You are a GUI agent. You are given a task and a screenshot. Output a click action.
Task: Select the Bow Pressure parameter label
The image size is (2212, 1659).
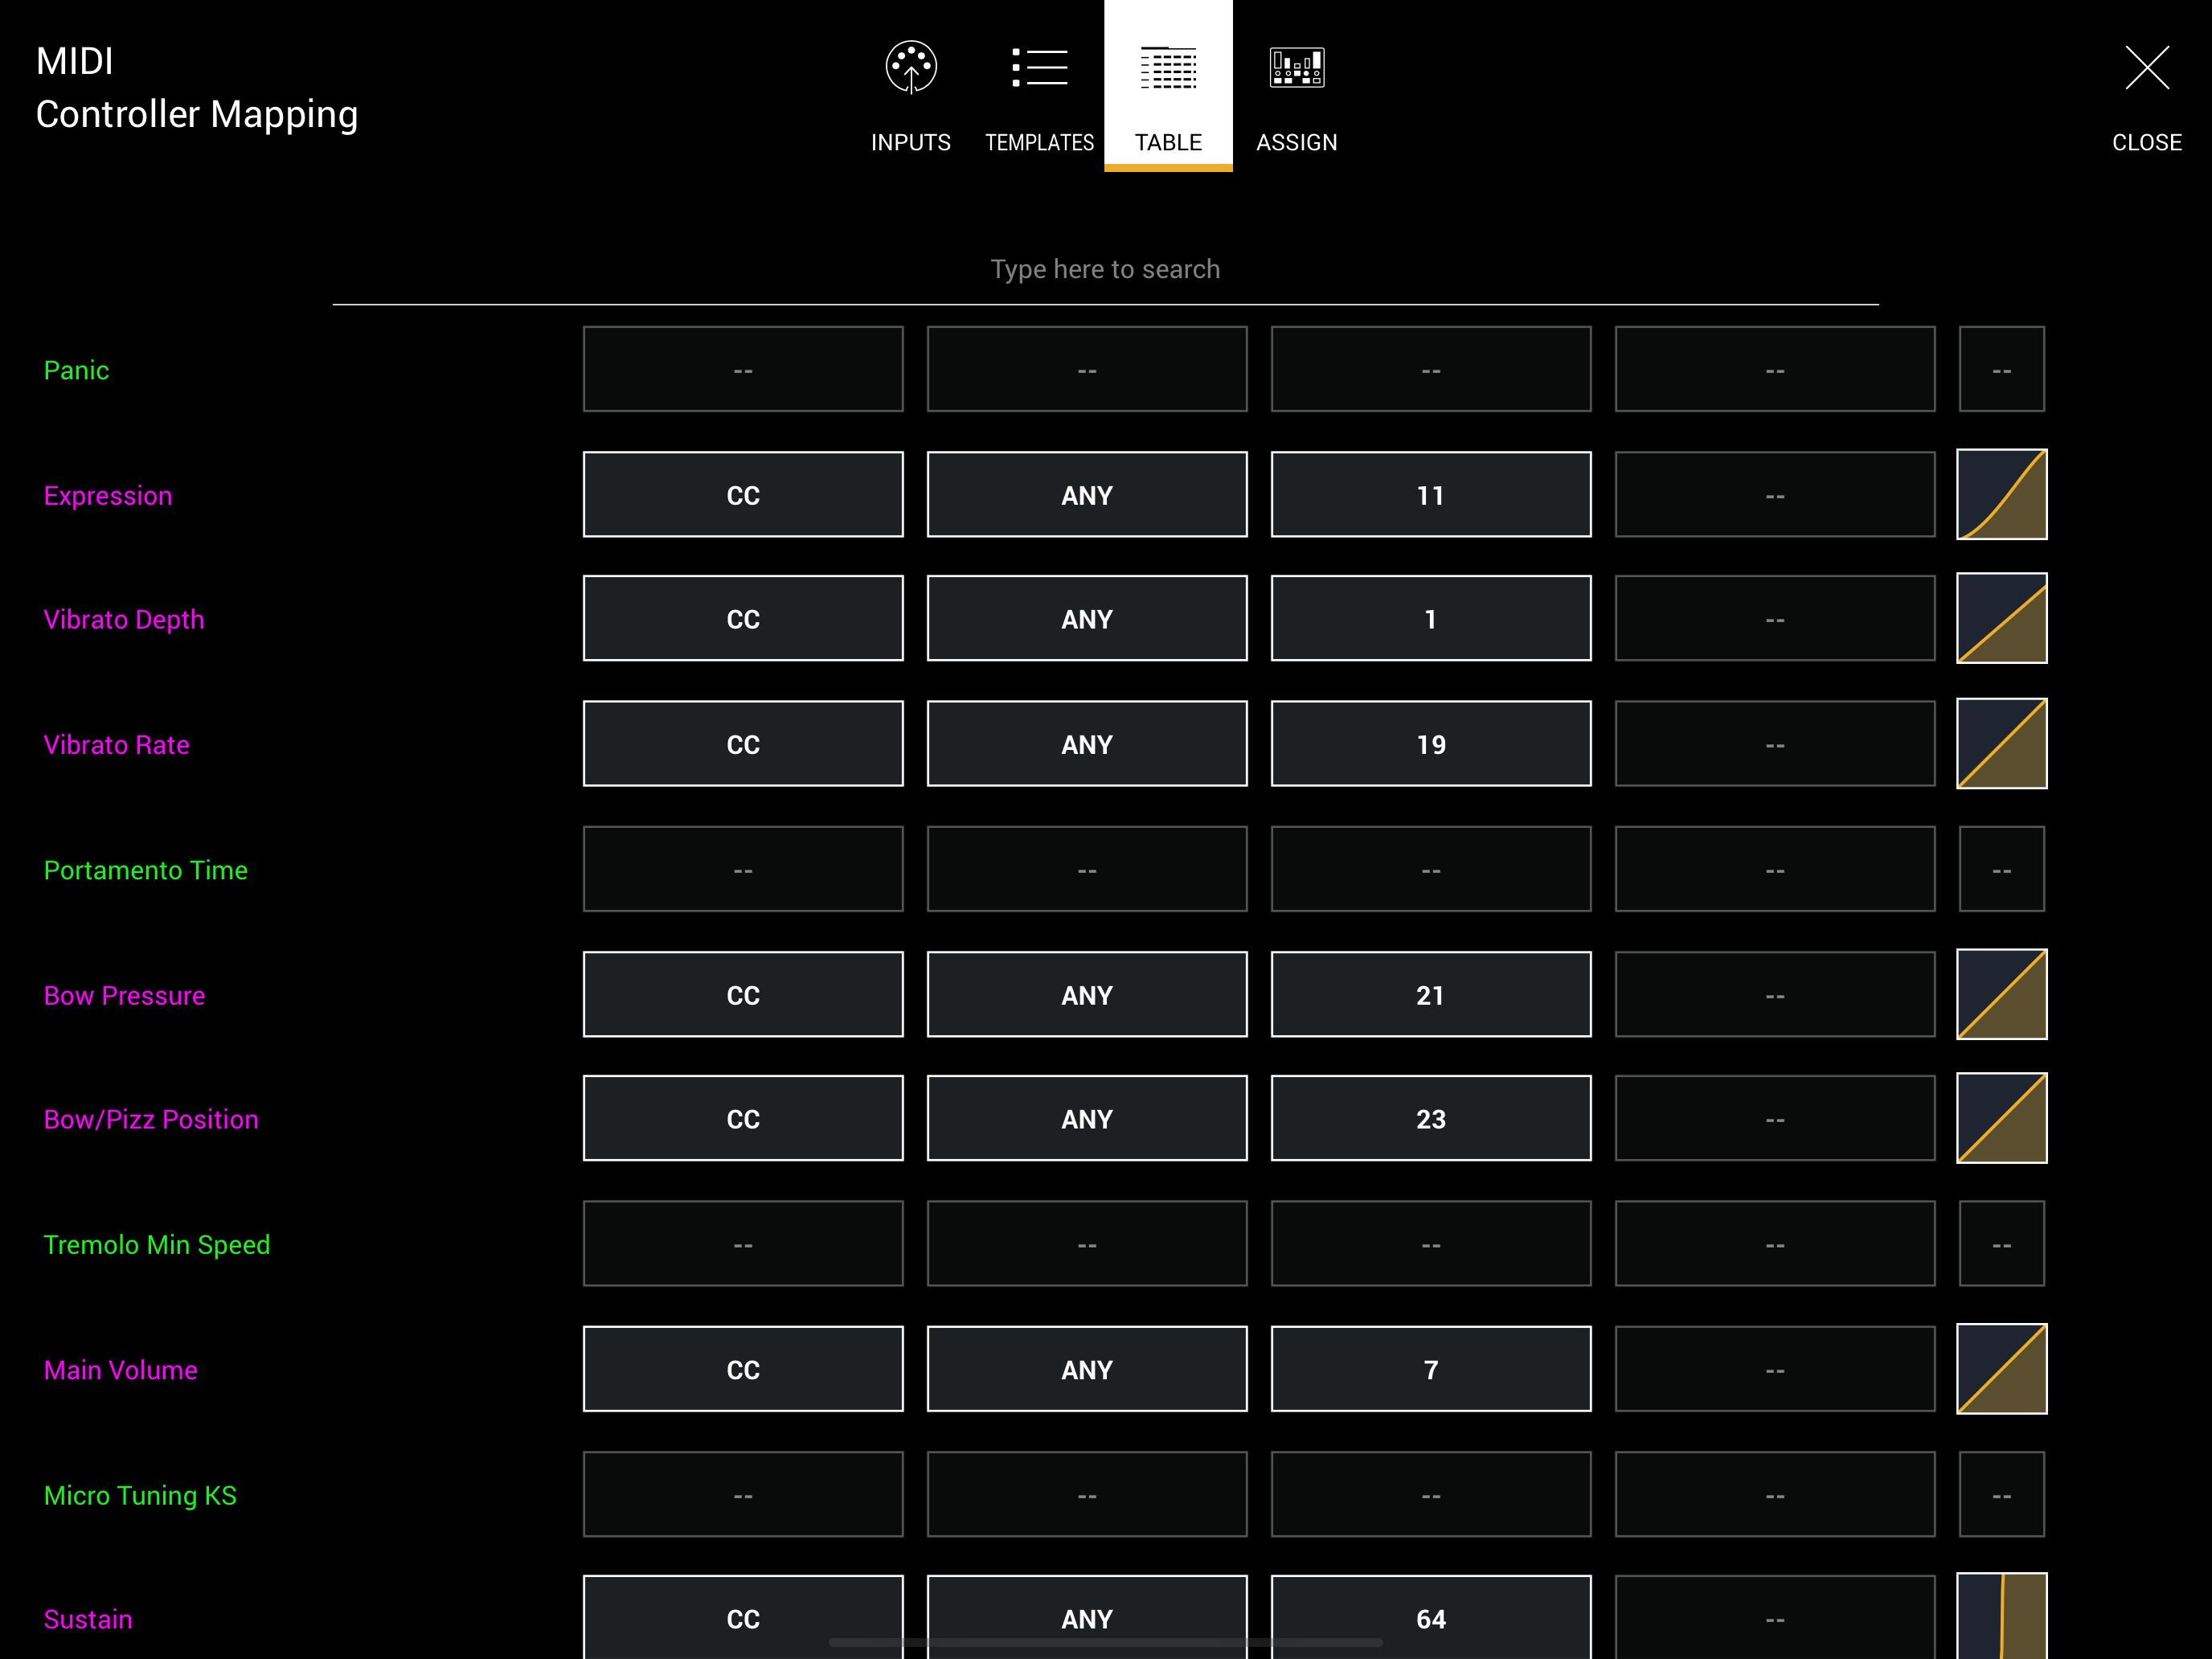124,996
